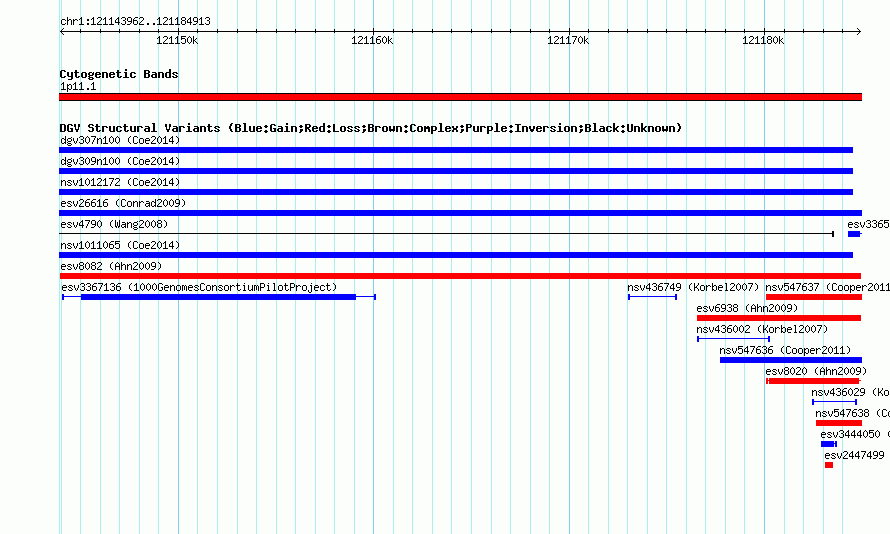Click the nsv436029 thin blue feature
890x534 pixels.
click(x=834, y=402)
